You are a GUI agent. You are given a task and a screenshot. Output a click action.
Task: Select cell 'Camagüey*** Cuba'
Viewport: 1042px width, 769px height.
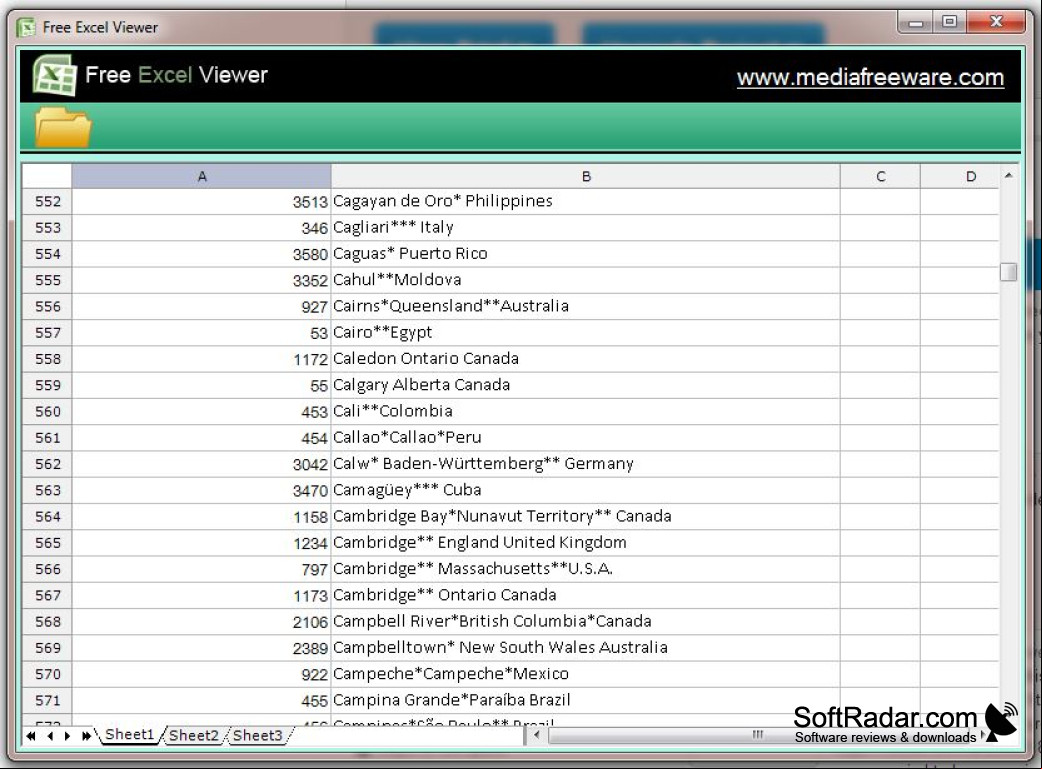[x=585, y=491]
